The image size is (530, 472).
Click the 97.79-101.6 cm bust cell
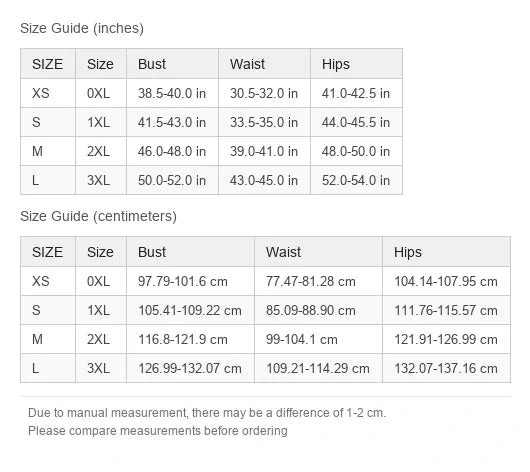190,281
